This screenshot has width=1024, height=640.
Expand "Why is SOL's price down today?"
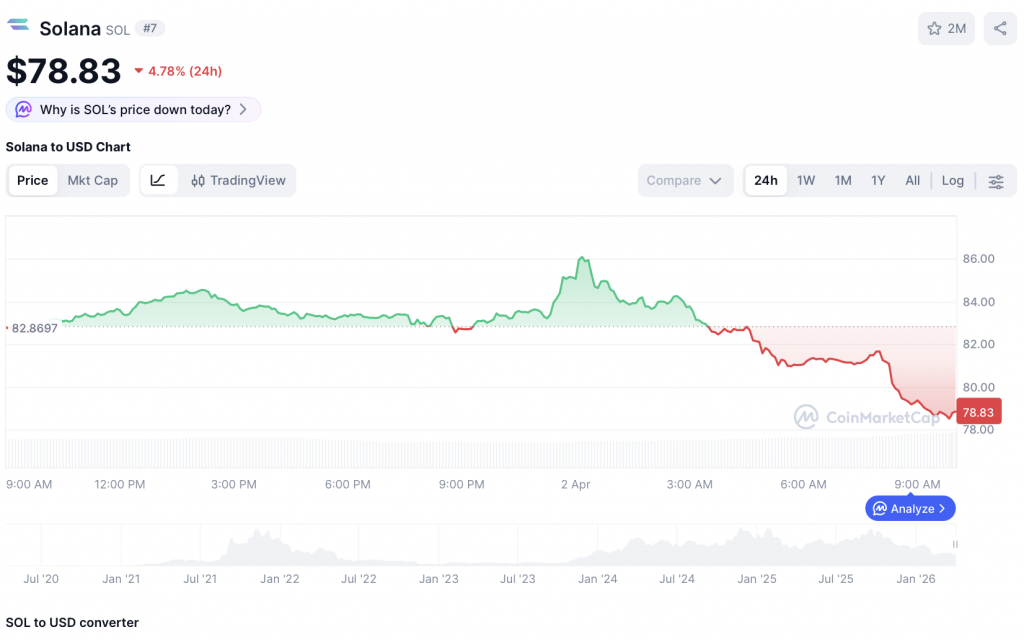(134, 109)
